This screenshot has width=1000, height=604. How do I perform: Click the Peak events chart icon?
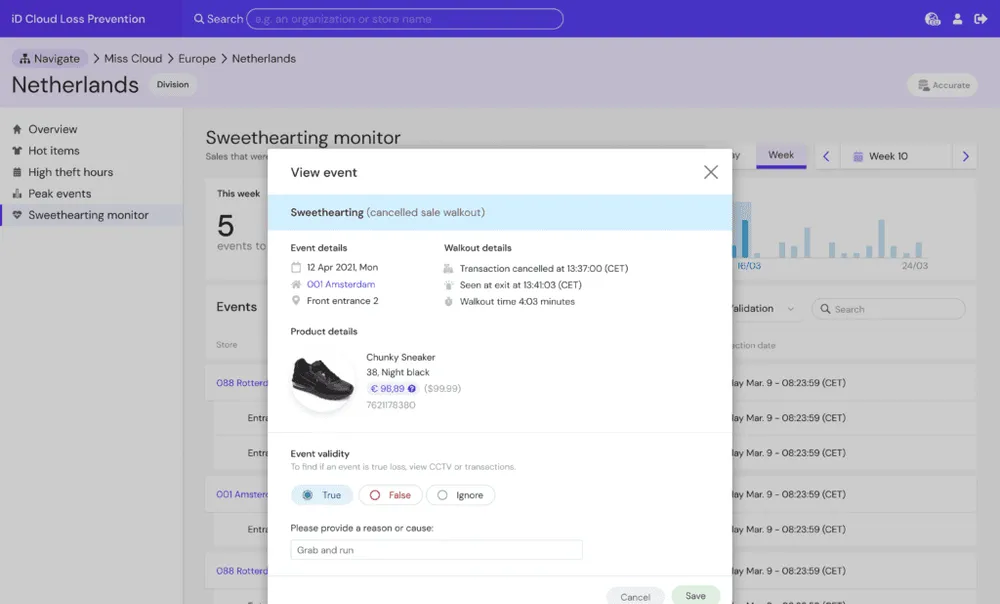(17, 193)
